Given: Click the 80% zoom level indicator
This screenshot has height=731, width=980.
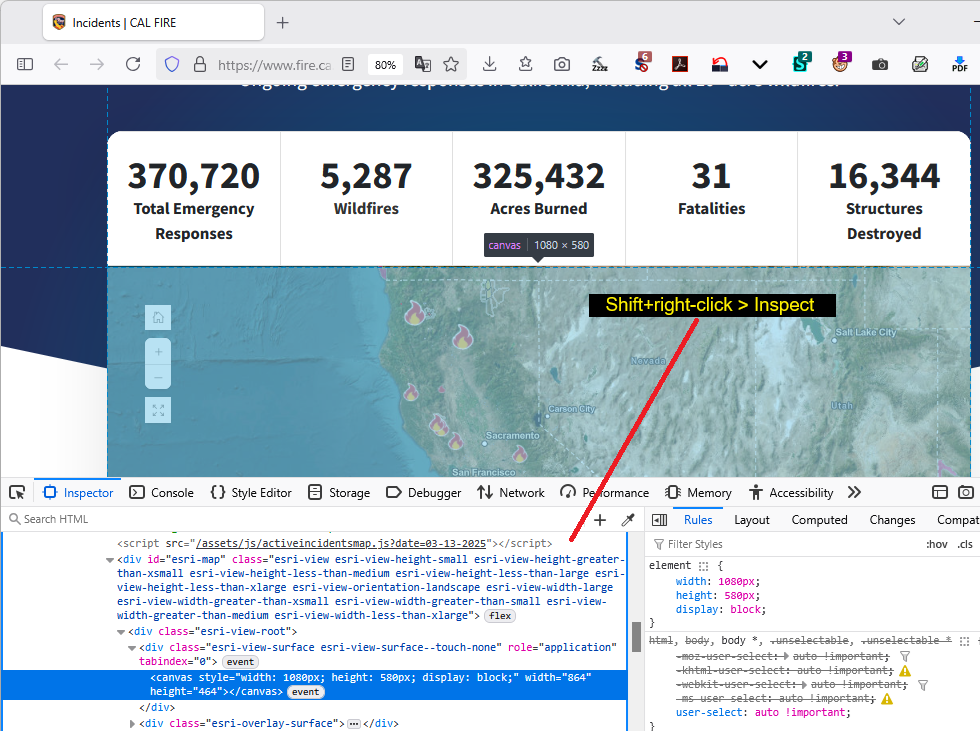Looking at the screenshot, I should [385, 64].
